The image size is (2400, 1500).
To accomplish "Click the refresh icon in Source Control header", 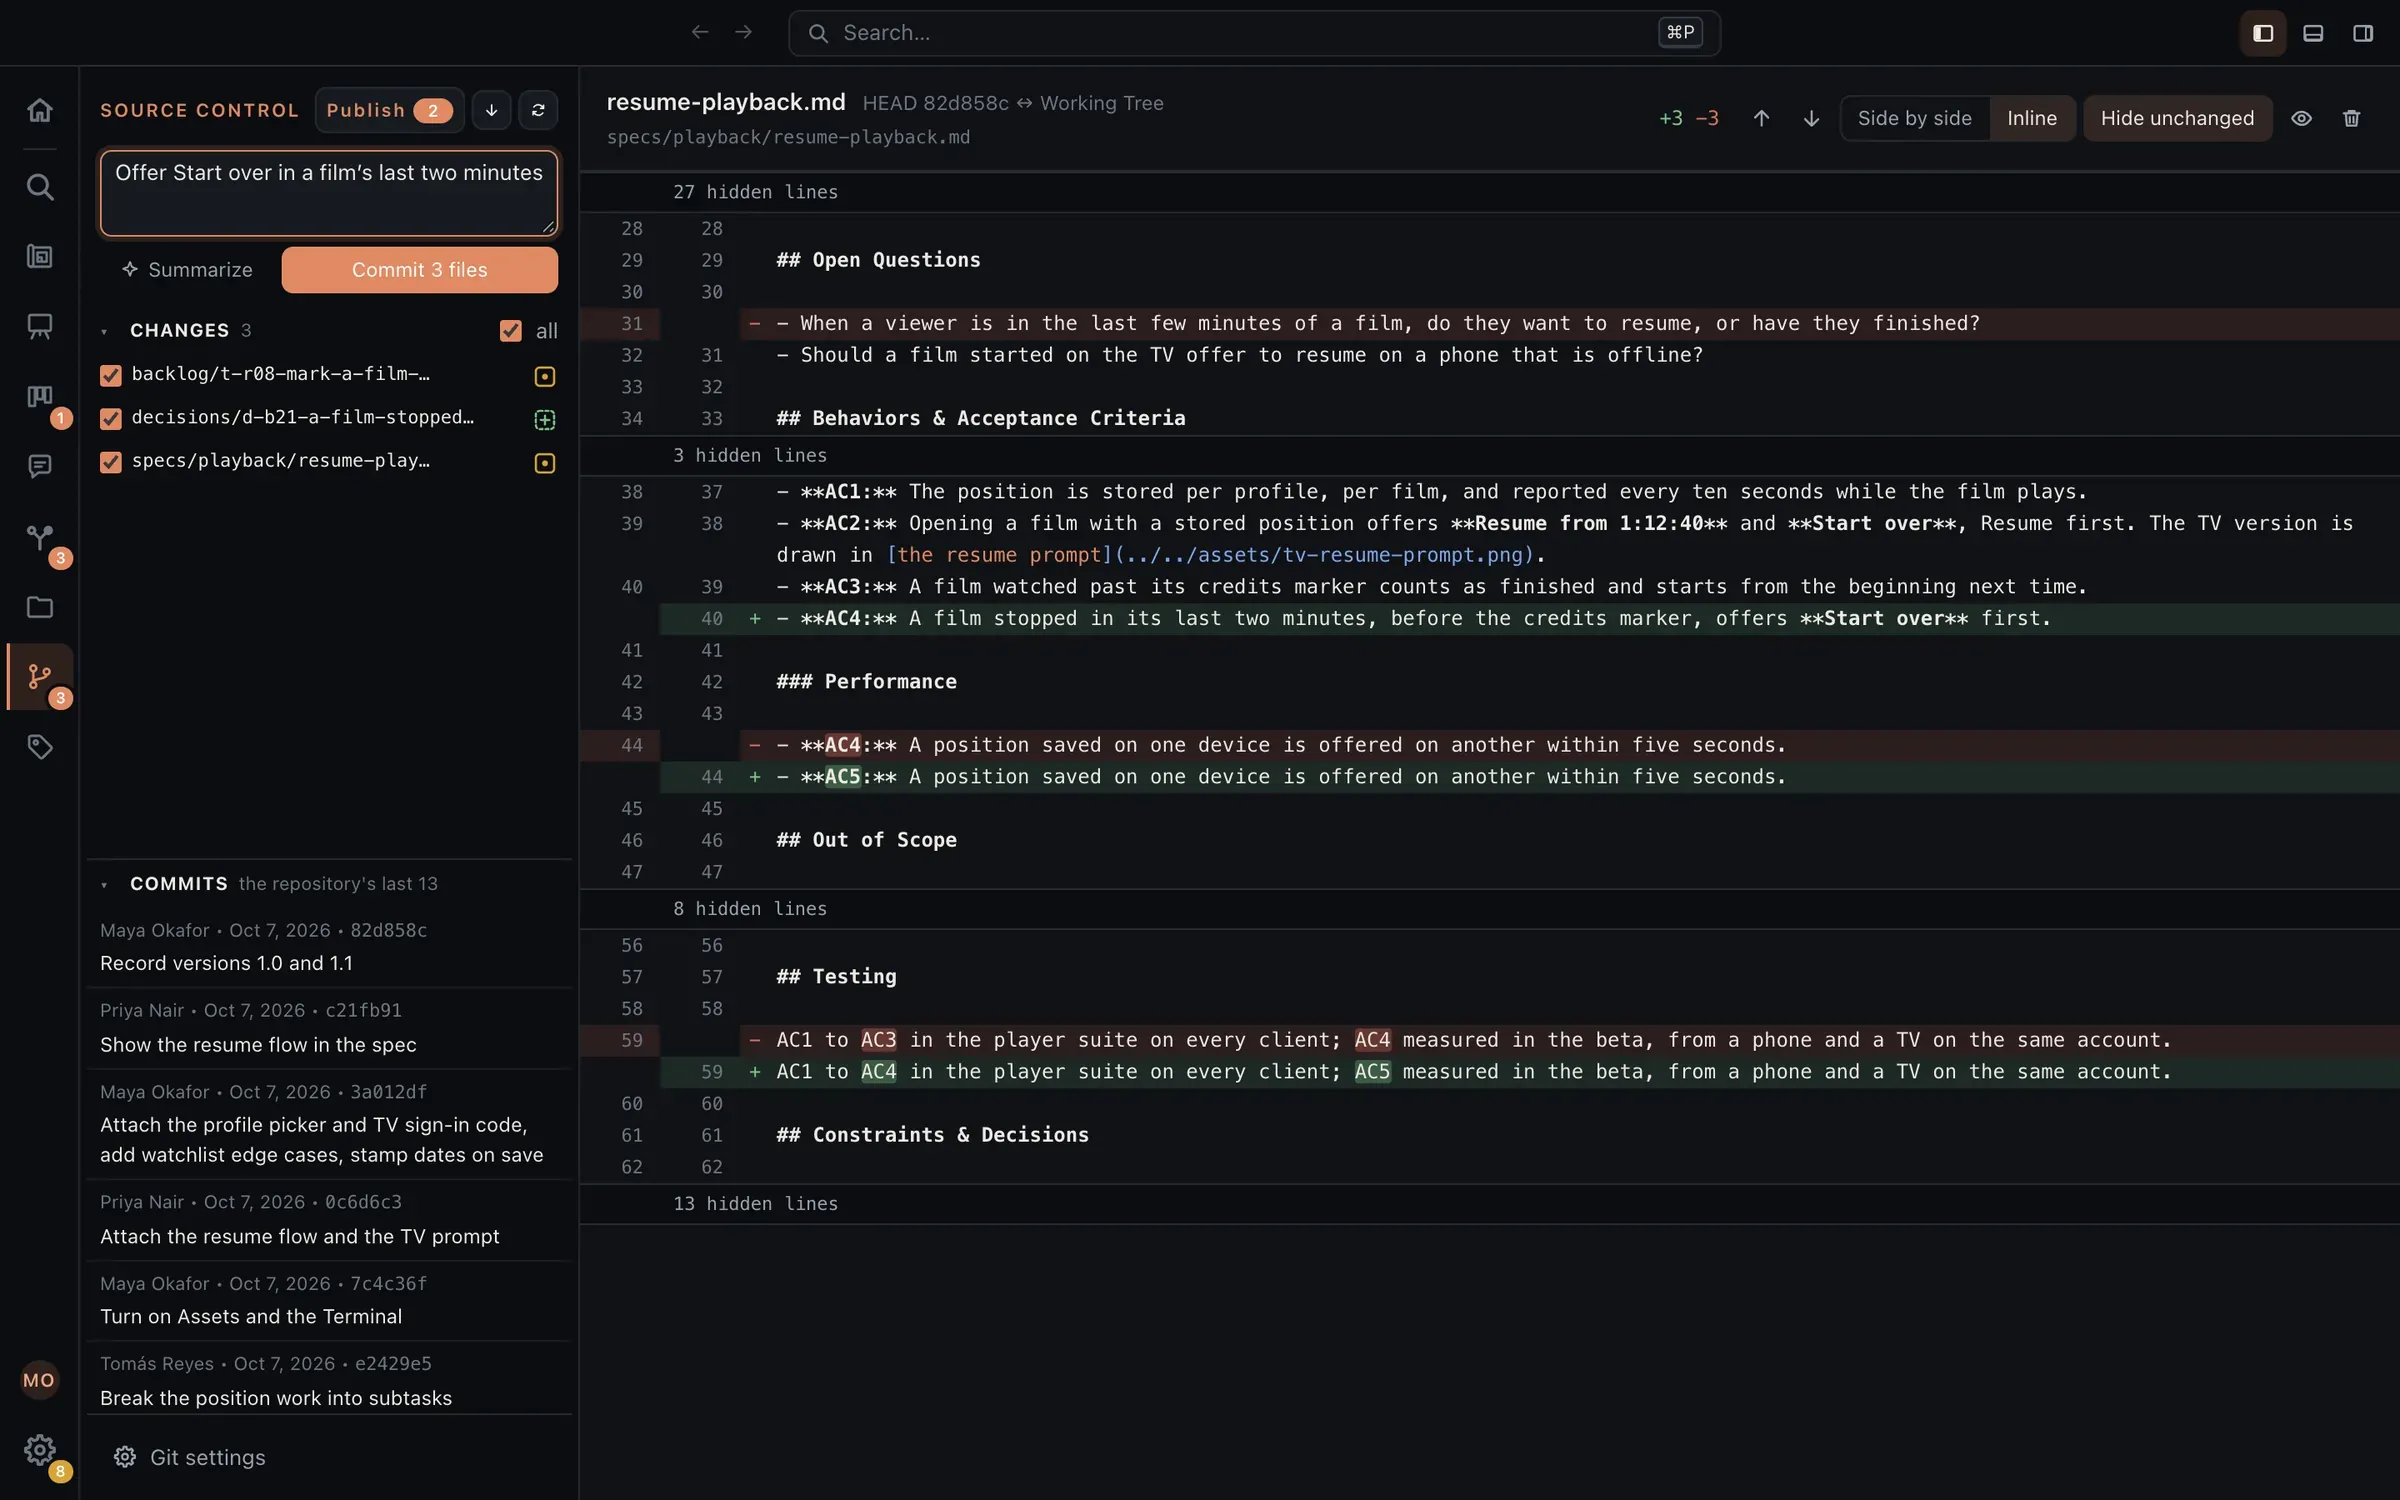I will point(538,110).
